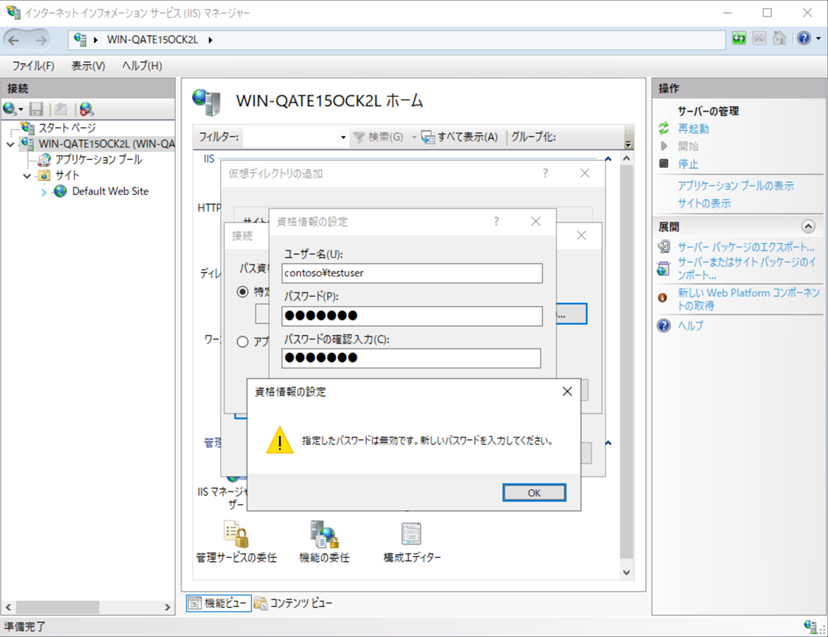This screenshot has height=637, width=828.
Task: Collapse the 展開 section in actions pane
Action: pos(808,227)
